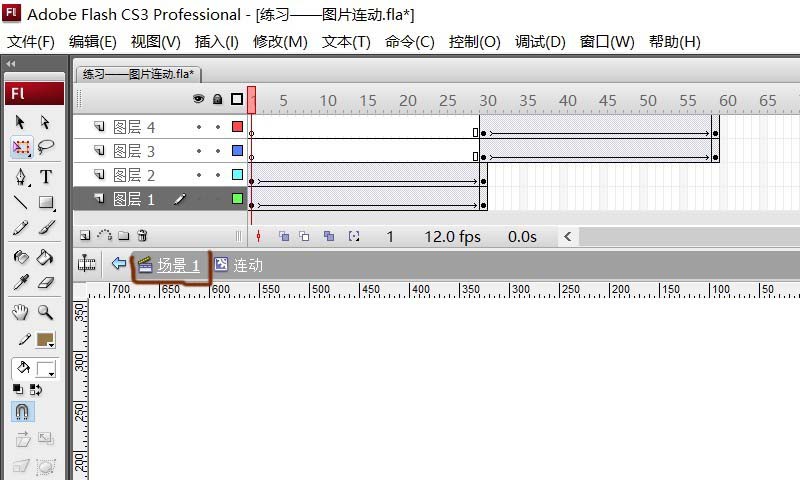Enable Onion Skin mode
Viewport: 800px width, 480px height.
284,236
